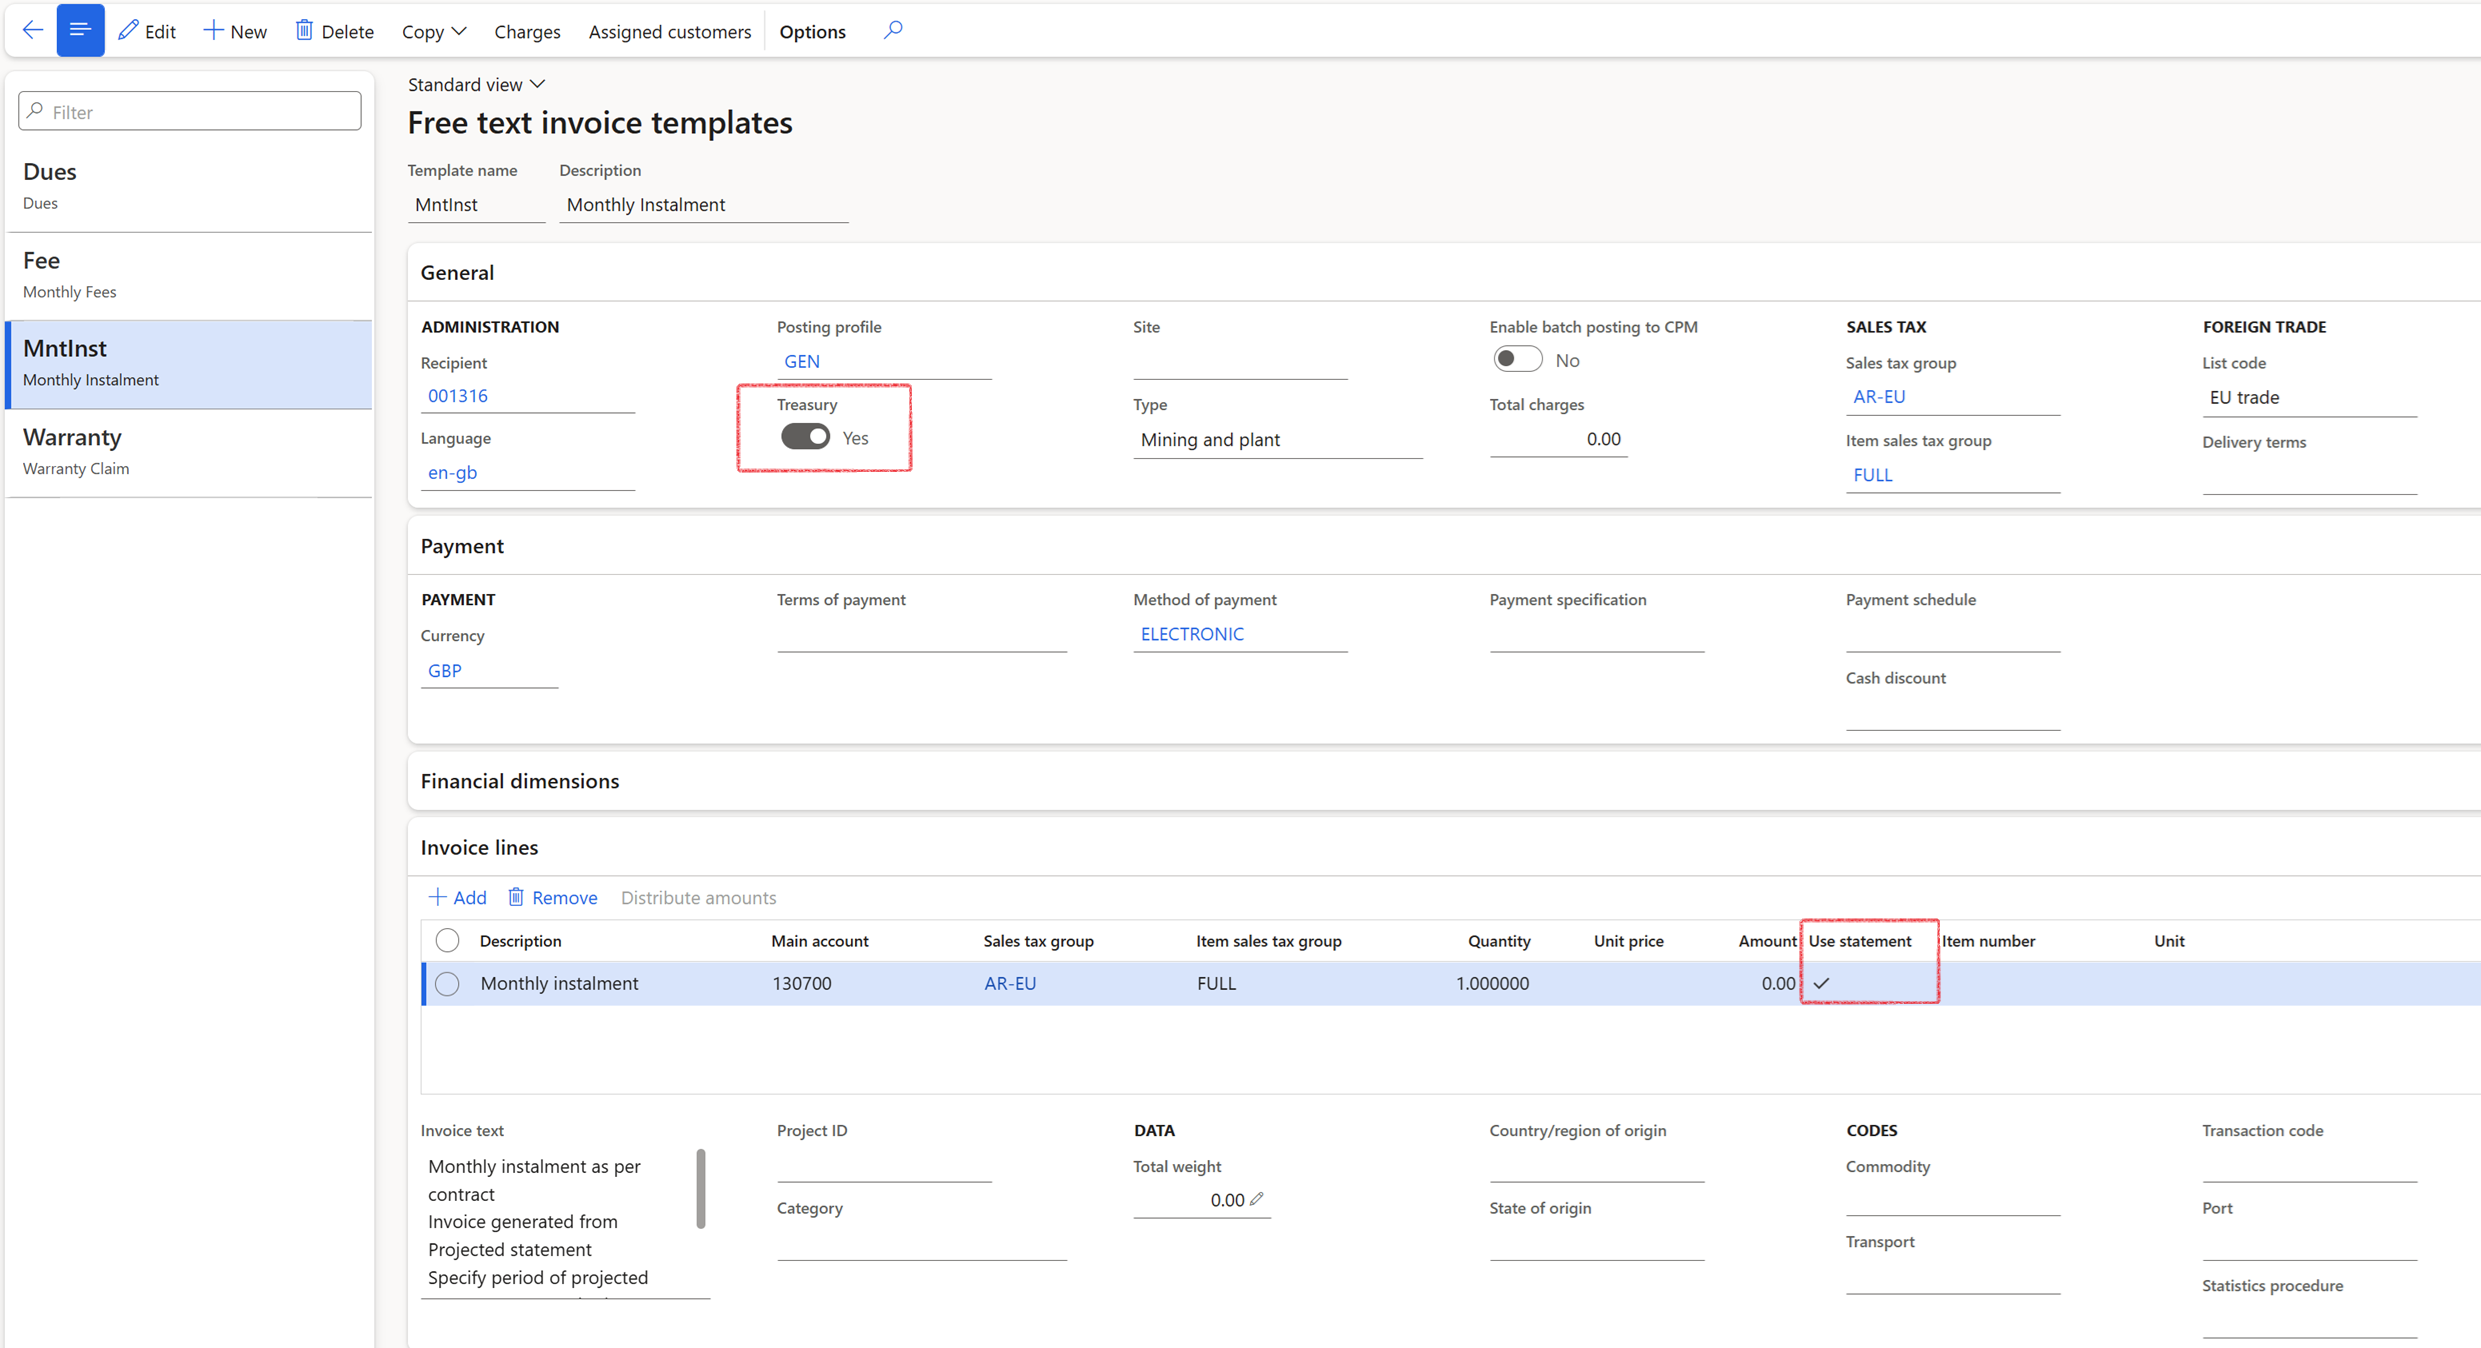Click the Total weight edit pencil icon
Screen dimensions: 2481x1348
click(1257, 1199)
